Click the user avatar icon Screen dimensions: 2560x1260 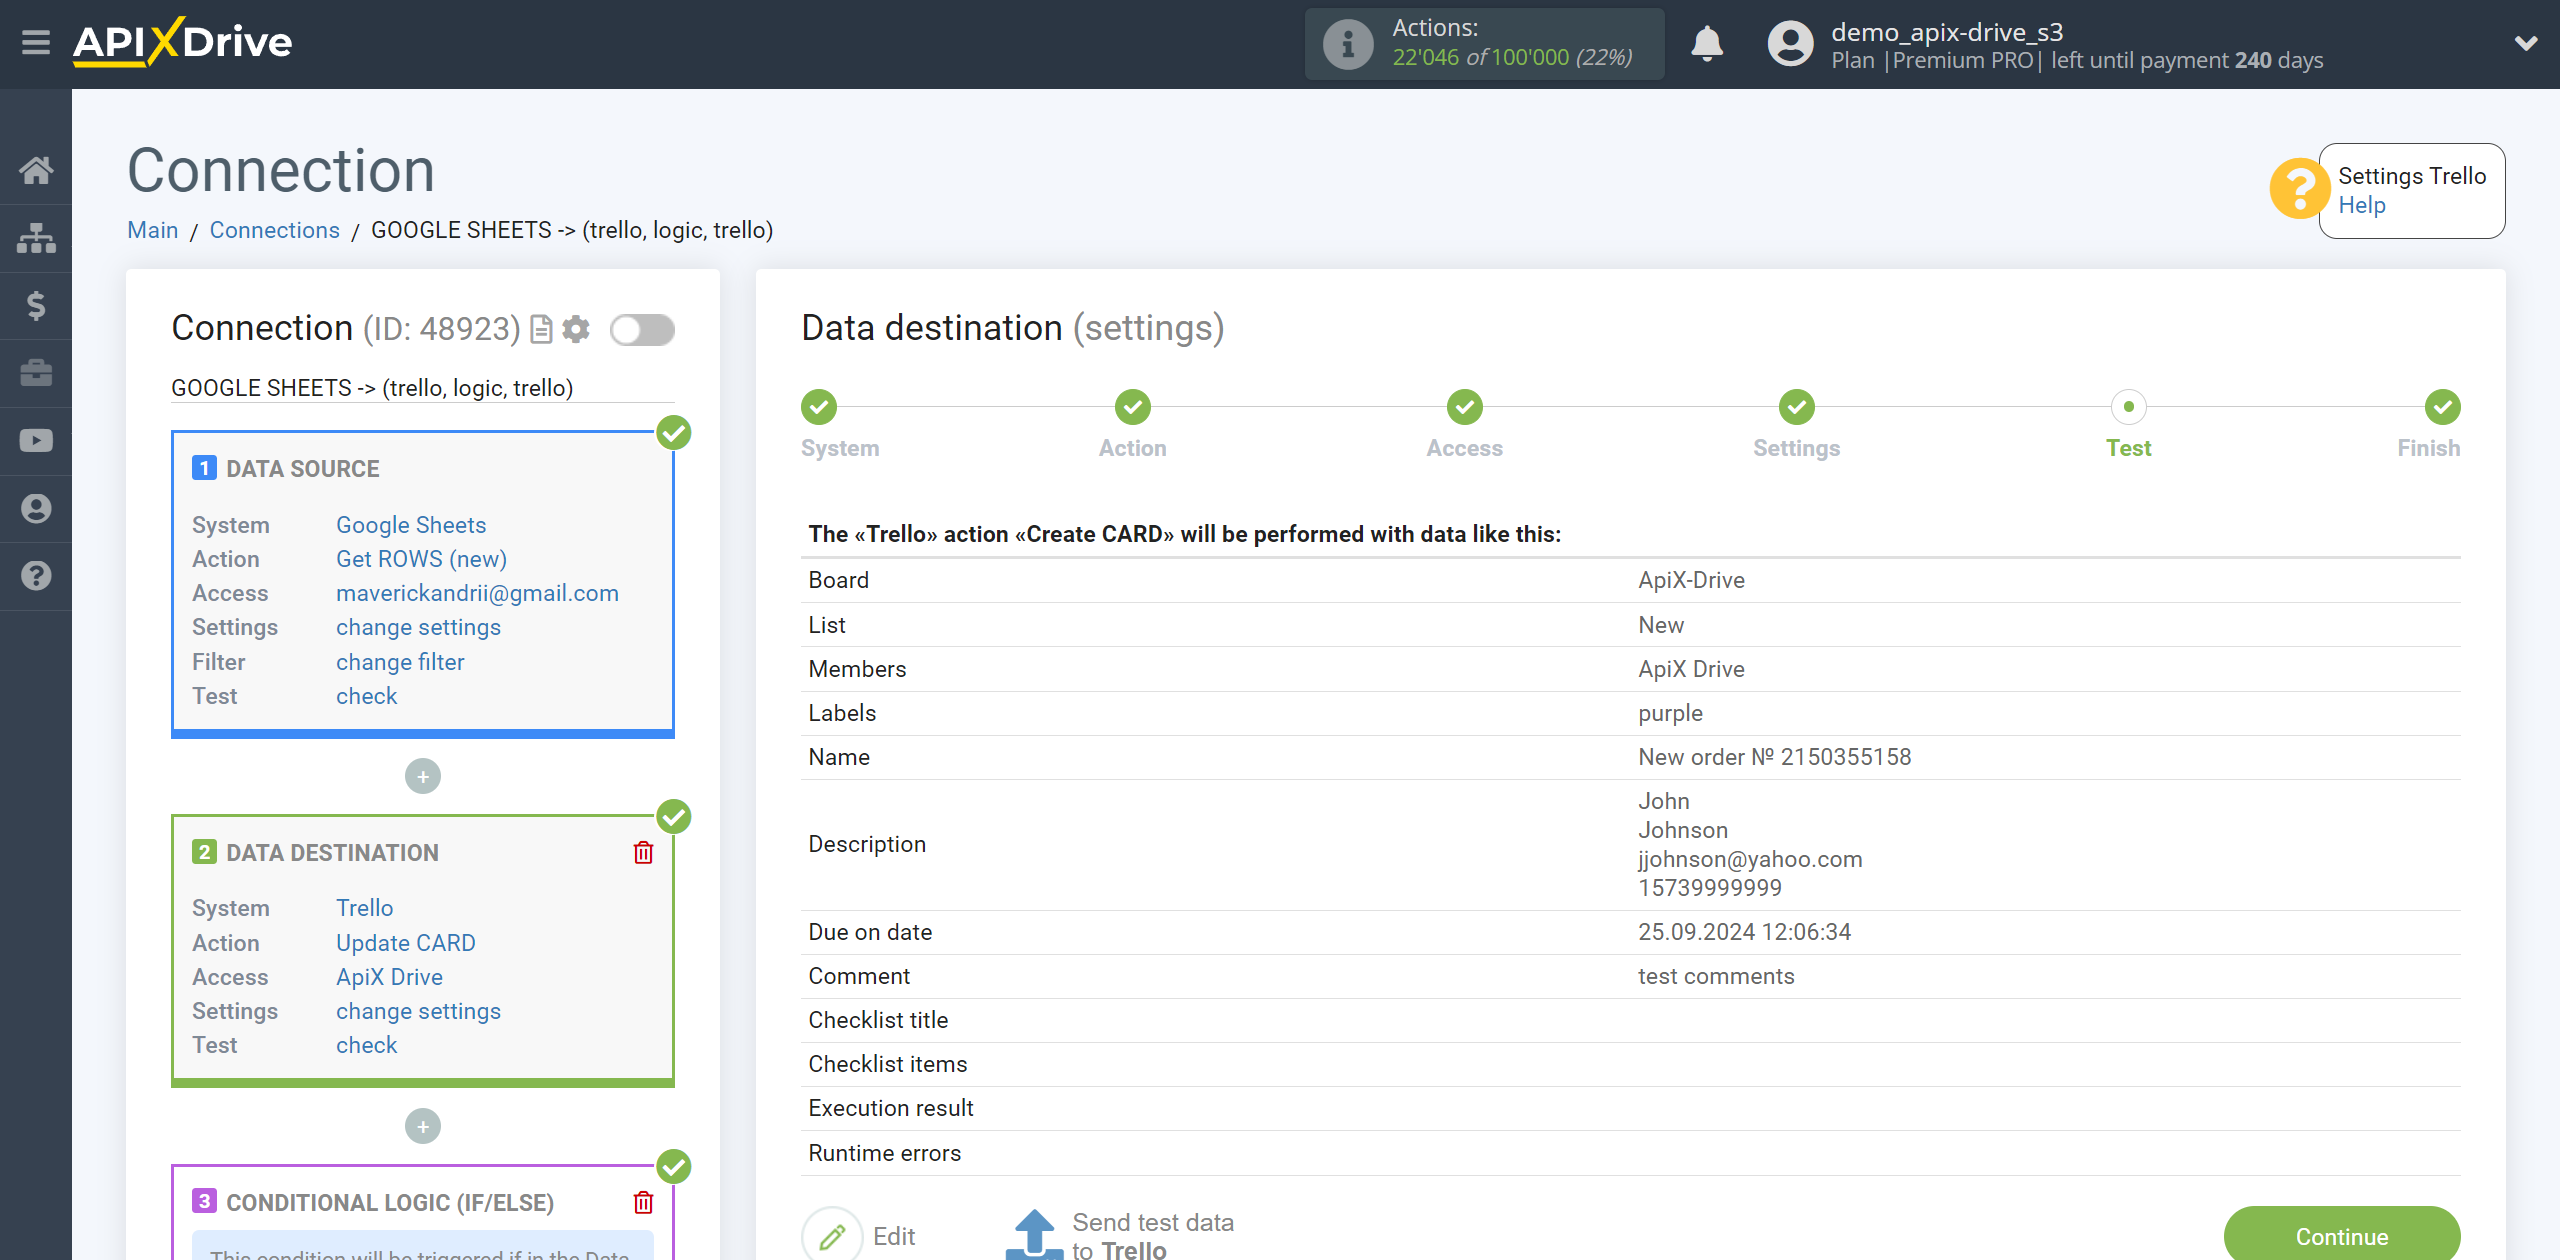pyautogui.click(x=1790, y=44)
